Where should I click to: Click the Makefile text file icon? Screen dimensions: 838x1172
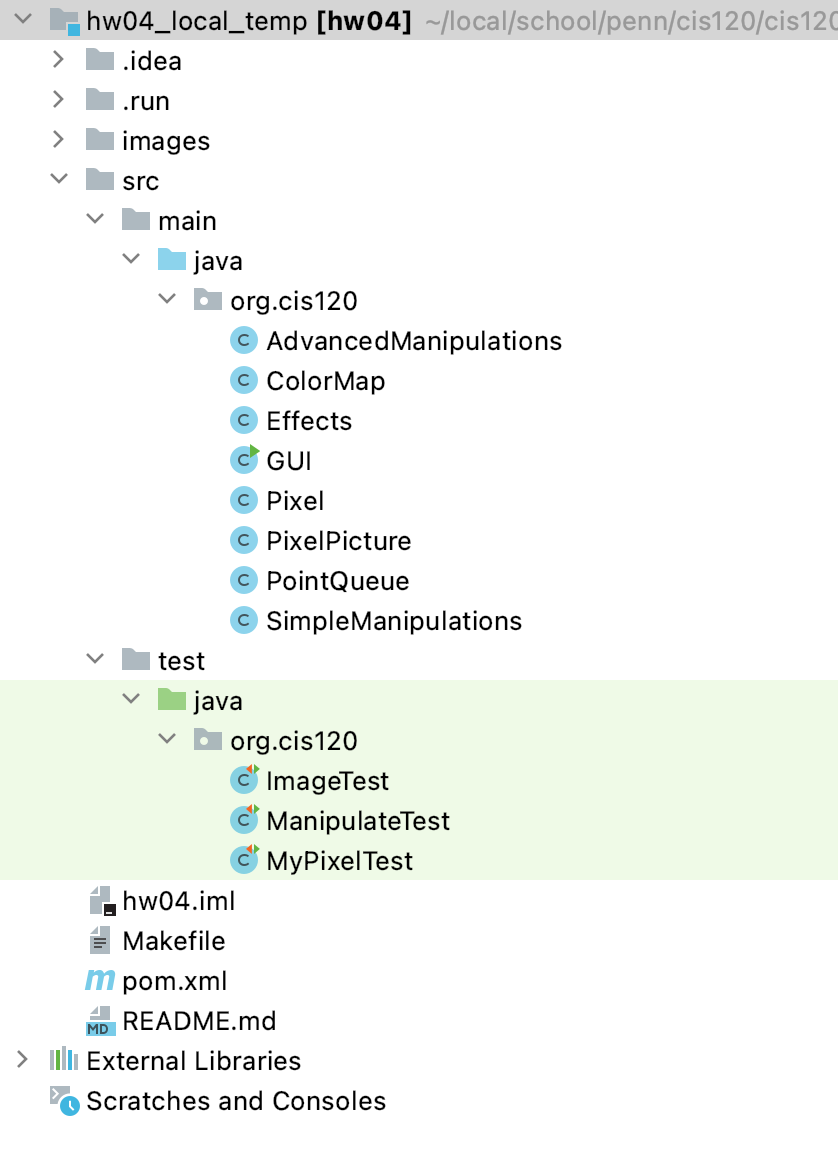tap(101, 941)
